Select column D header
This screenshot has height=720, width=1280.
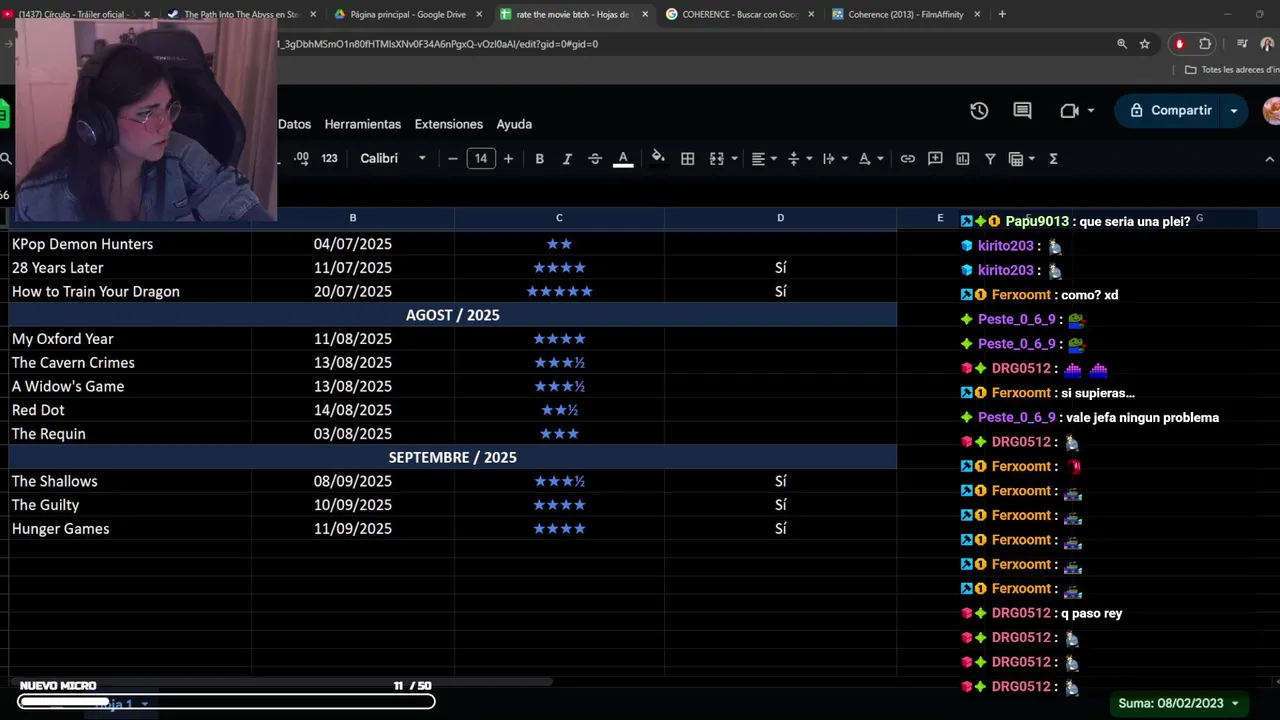tap(780, 218)
